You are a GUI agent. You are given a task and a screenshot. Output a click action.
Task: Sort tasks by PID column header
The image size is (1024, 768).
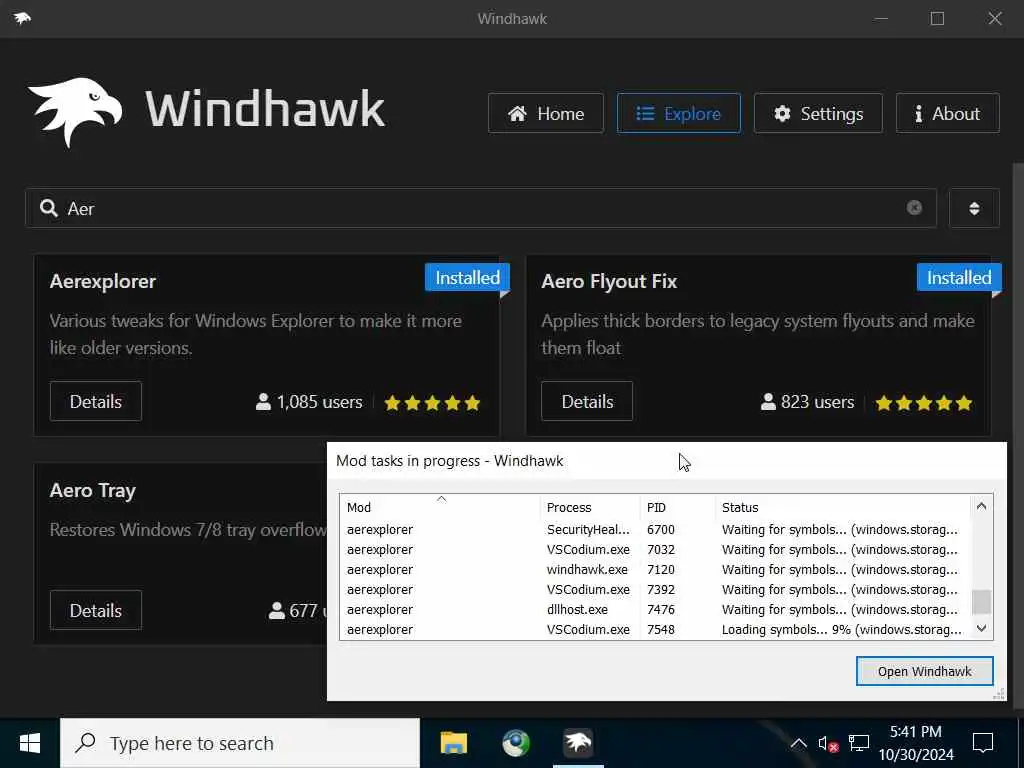coord(677,507)
